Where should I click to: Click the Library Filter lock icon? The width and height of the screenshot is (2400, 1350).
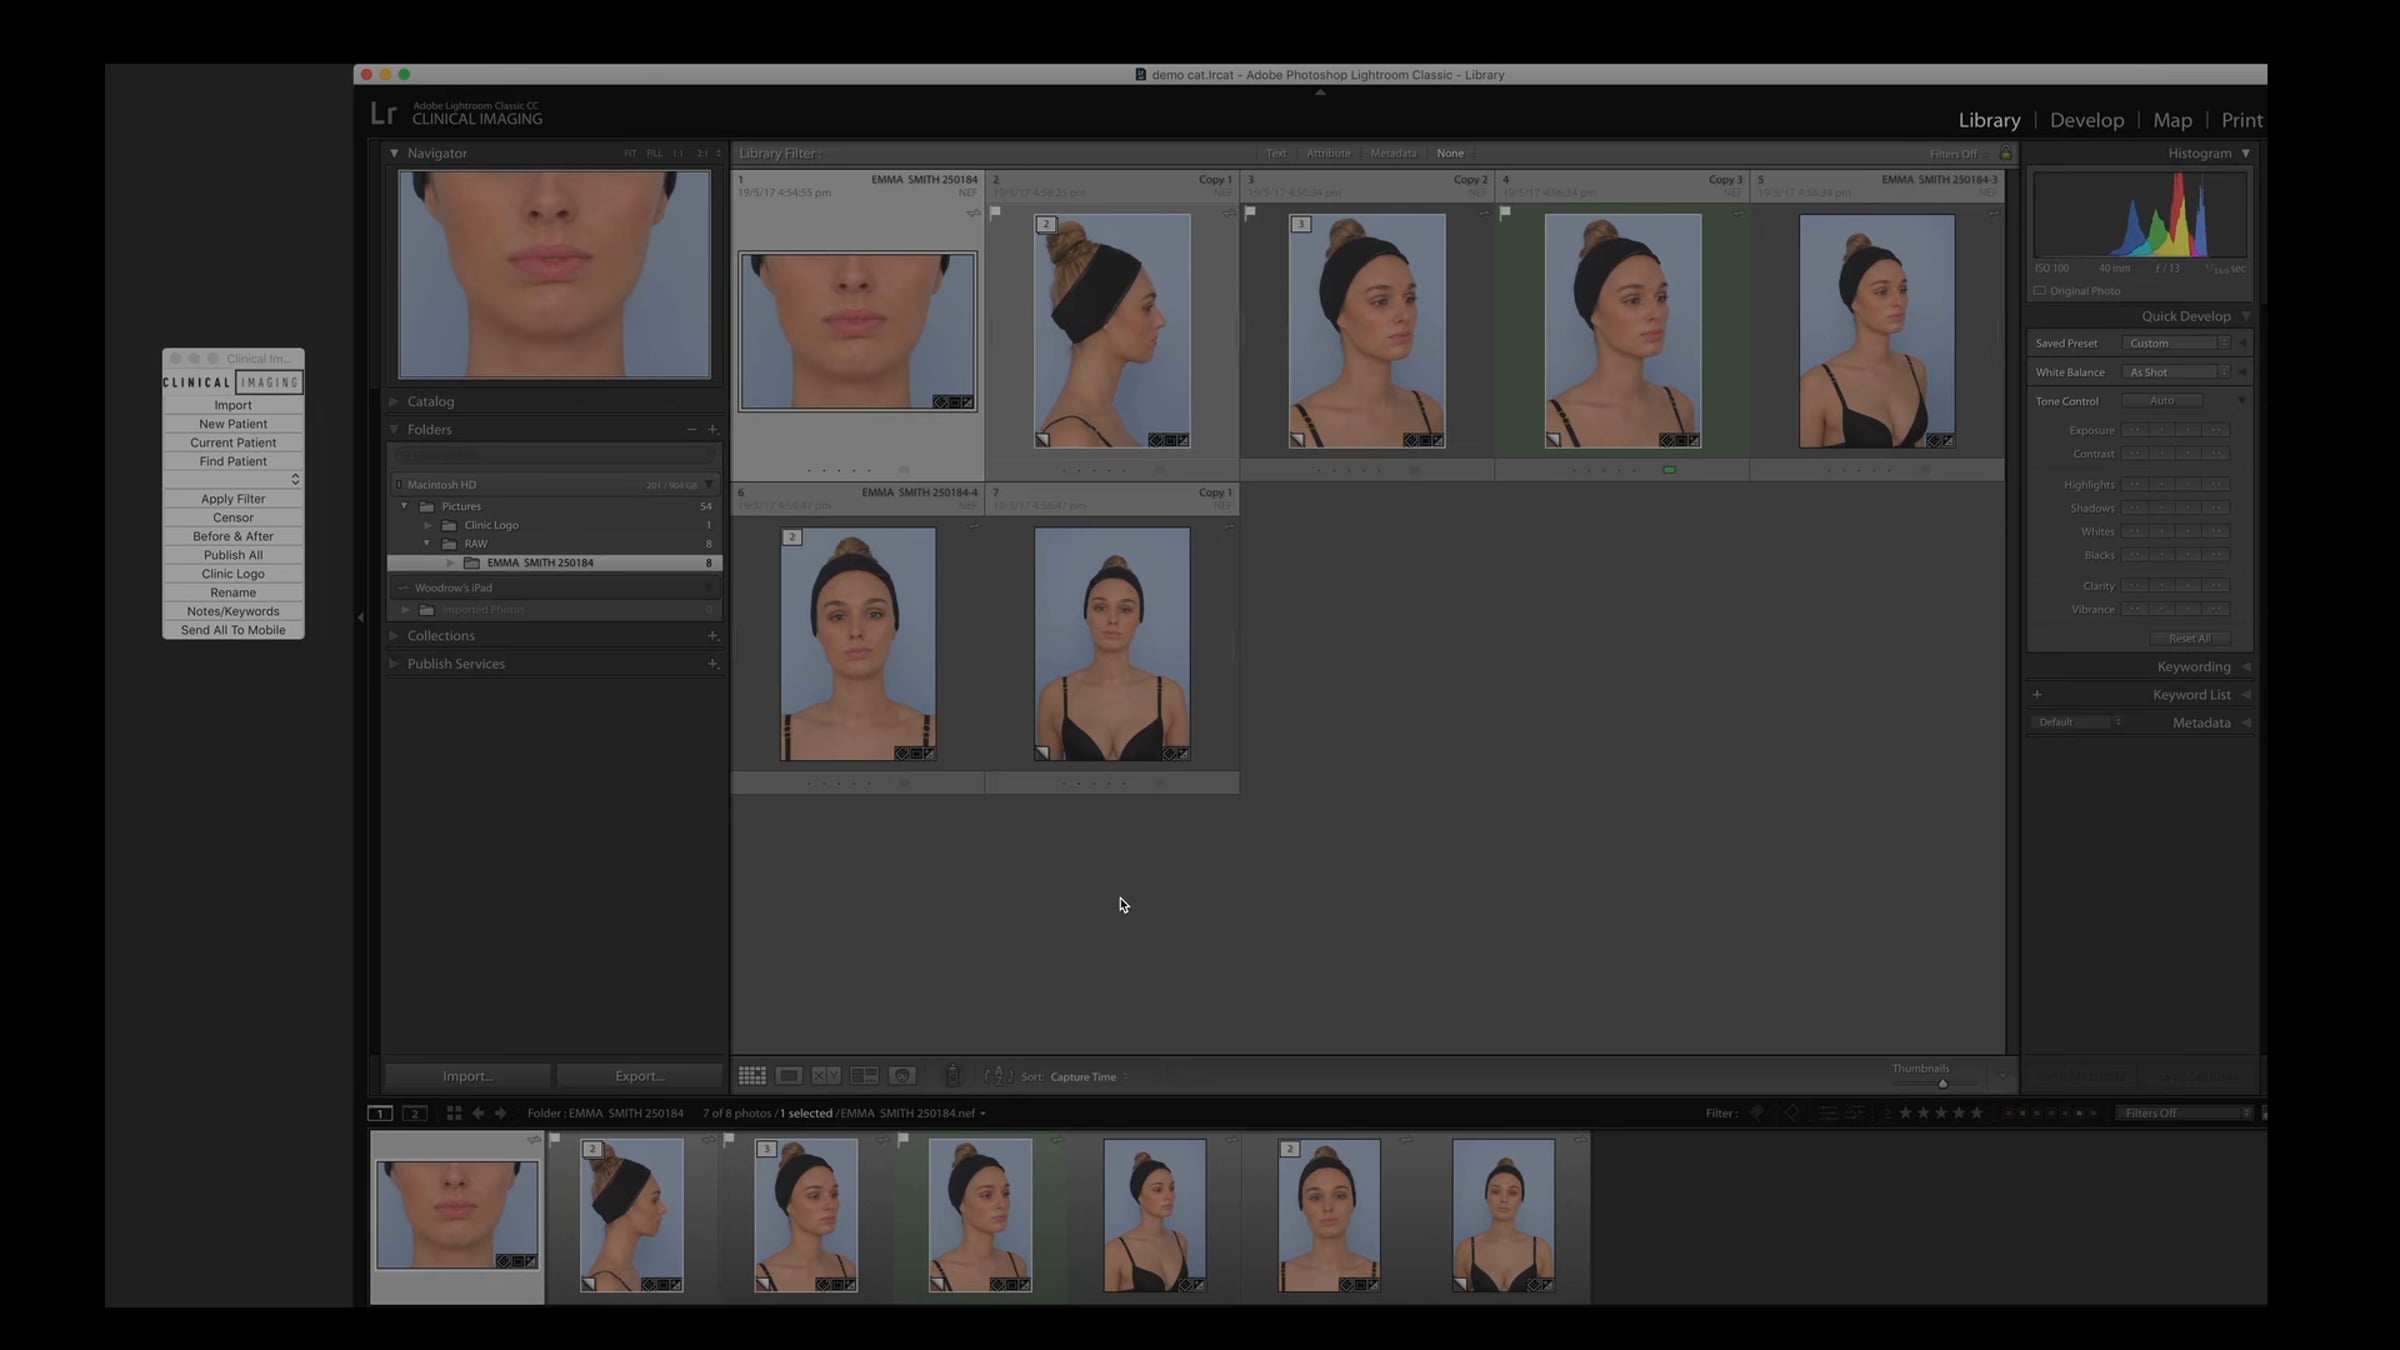tap(2005, 153)
